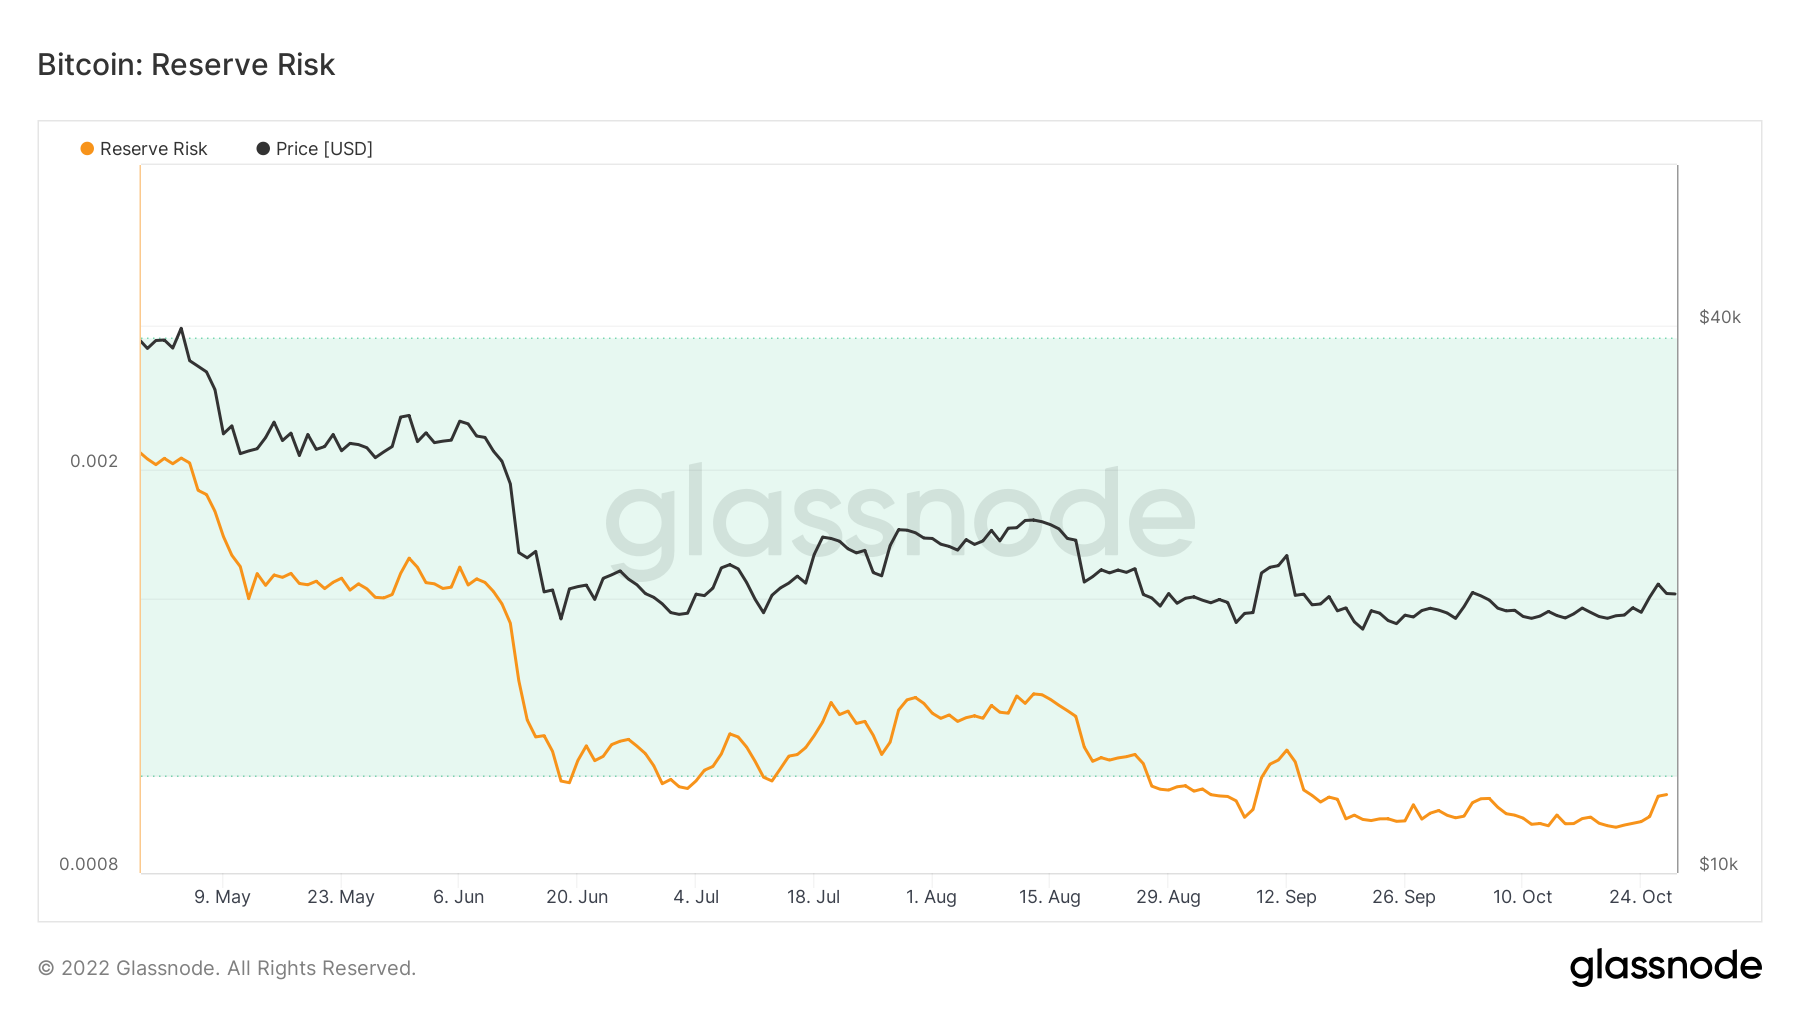Click the Bitcoin: Reserve Risk chart title
The width and height of the screenshot is (1800, 1013).
click(x=186, y=65)
